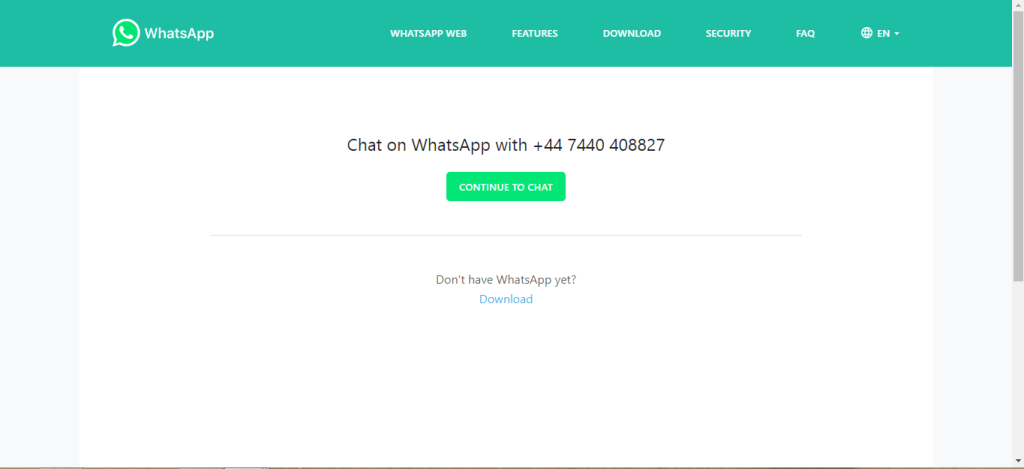The height and width of the screenshot is (469, 1024).
Task: Select the SECURITY navigation item
Action: tap(728, 33)
